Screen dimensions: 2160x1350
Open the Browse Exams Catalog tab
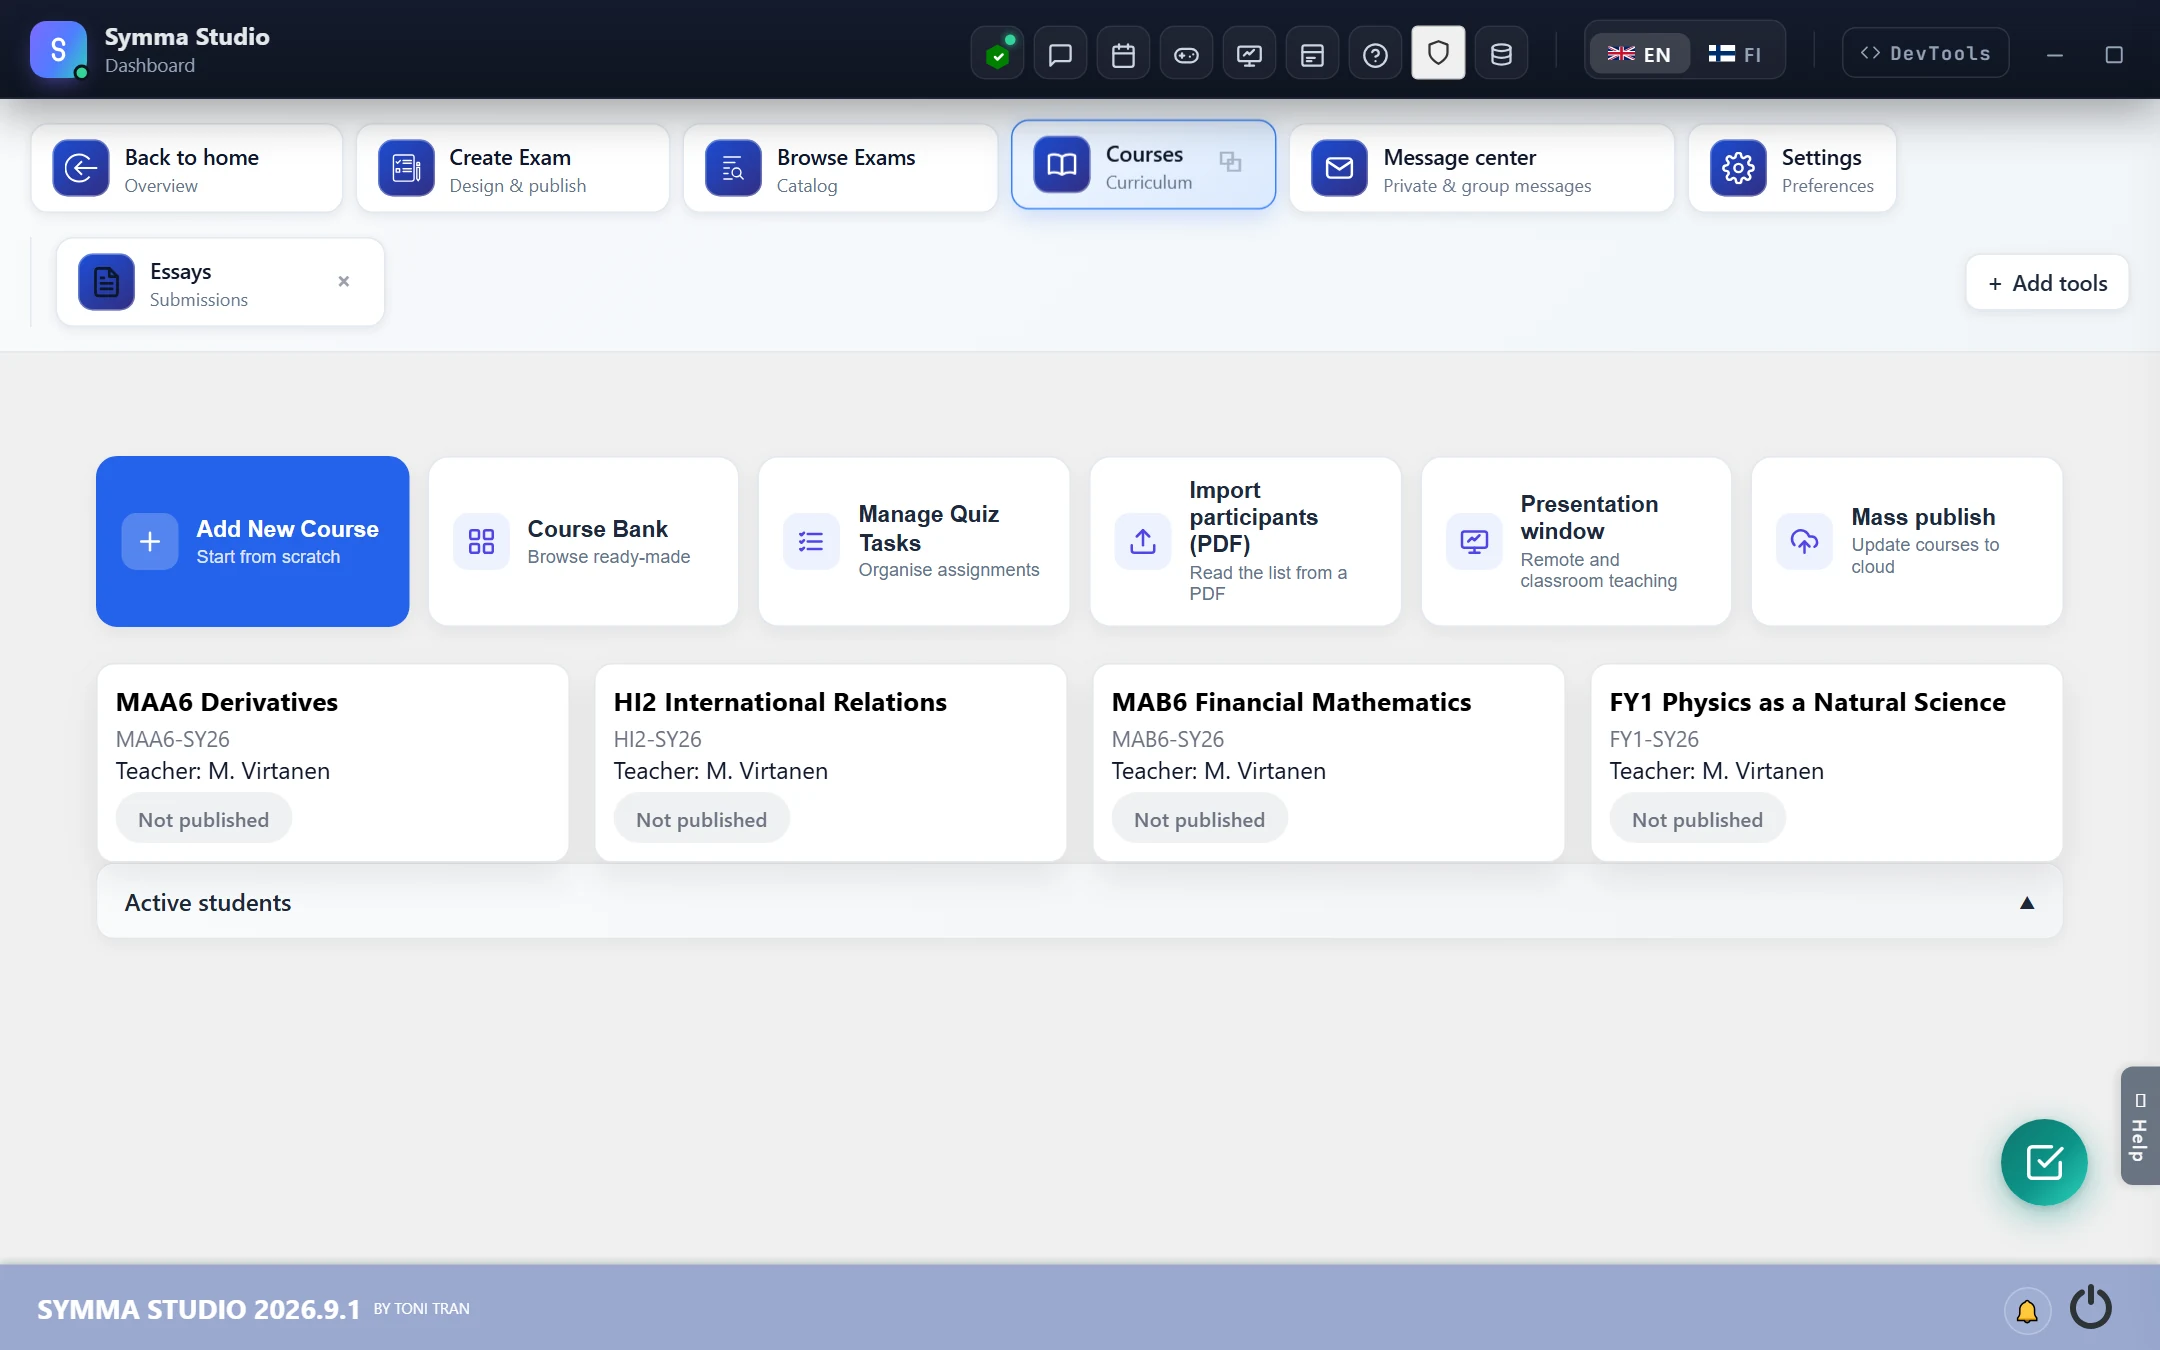point(840,169)
